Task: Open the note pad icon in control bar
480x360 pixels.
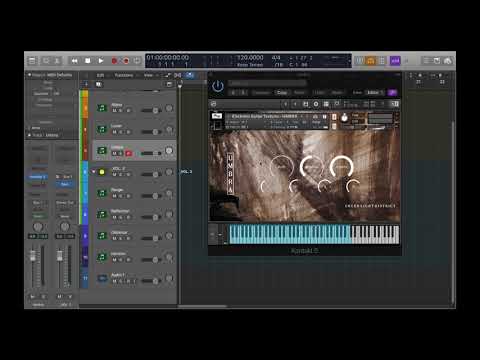Action: pyautogui.click(x=437, y=61)
